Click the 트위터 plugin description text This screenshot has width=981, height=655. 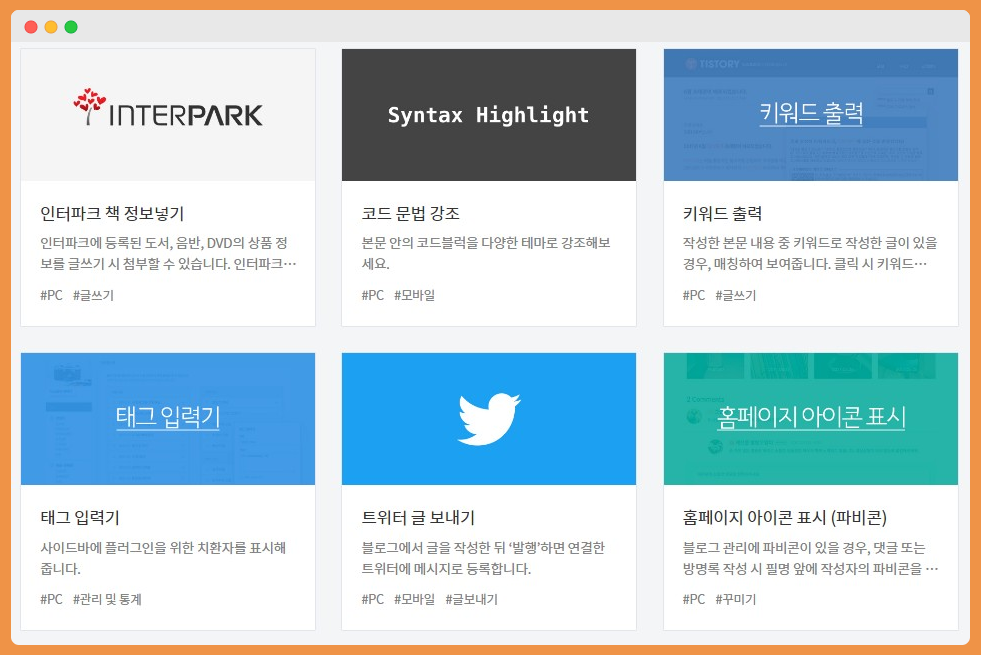[x=483, y=558]
